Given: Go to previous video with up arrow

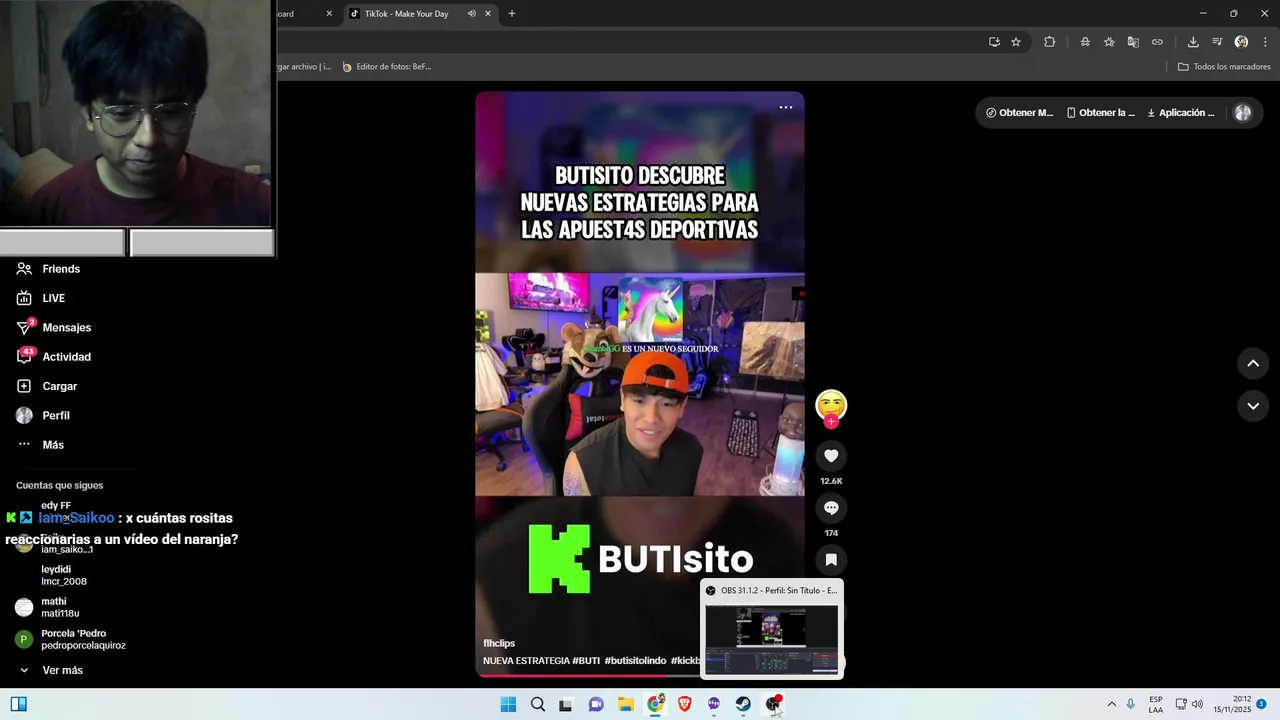Looking at the screenshot, I should coord(1253,363).
